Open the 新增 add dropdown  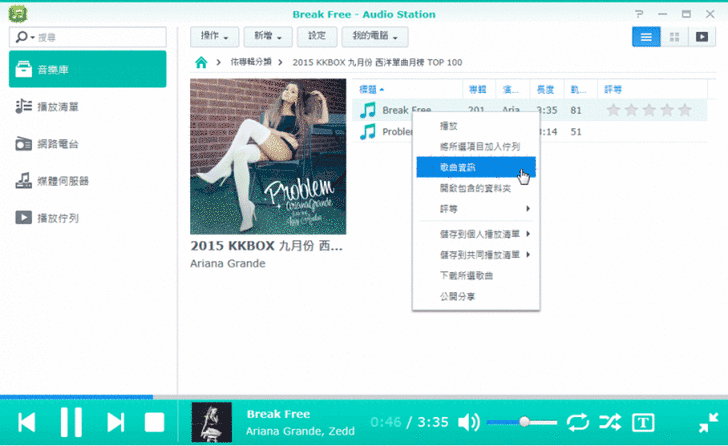268,37
